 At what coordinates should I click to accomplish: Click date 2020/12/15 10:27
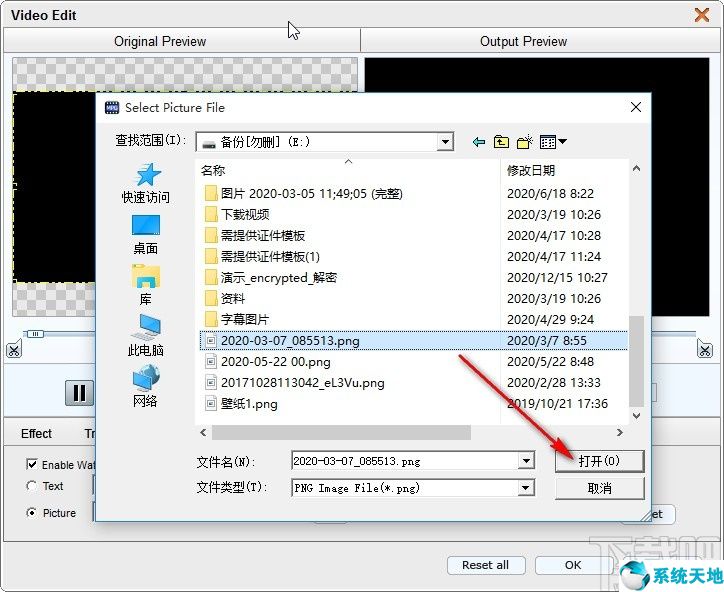coord(557,278)
